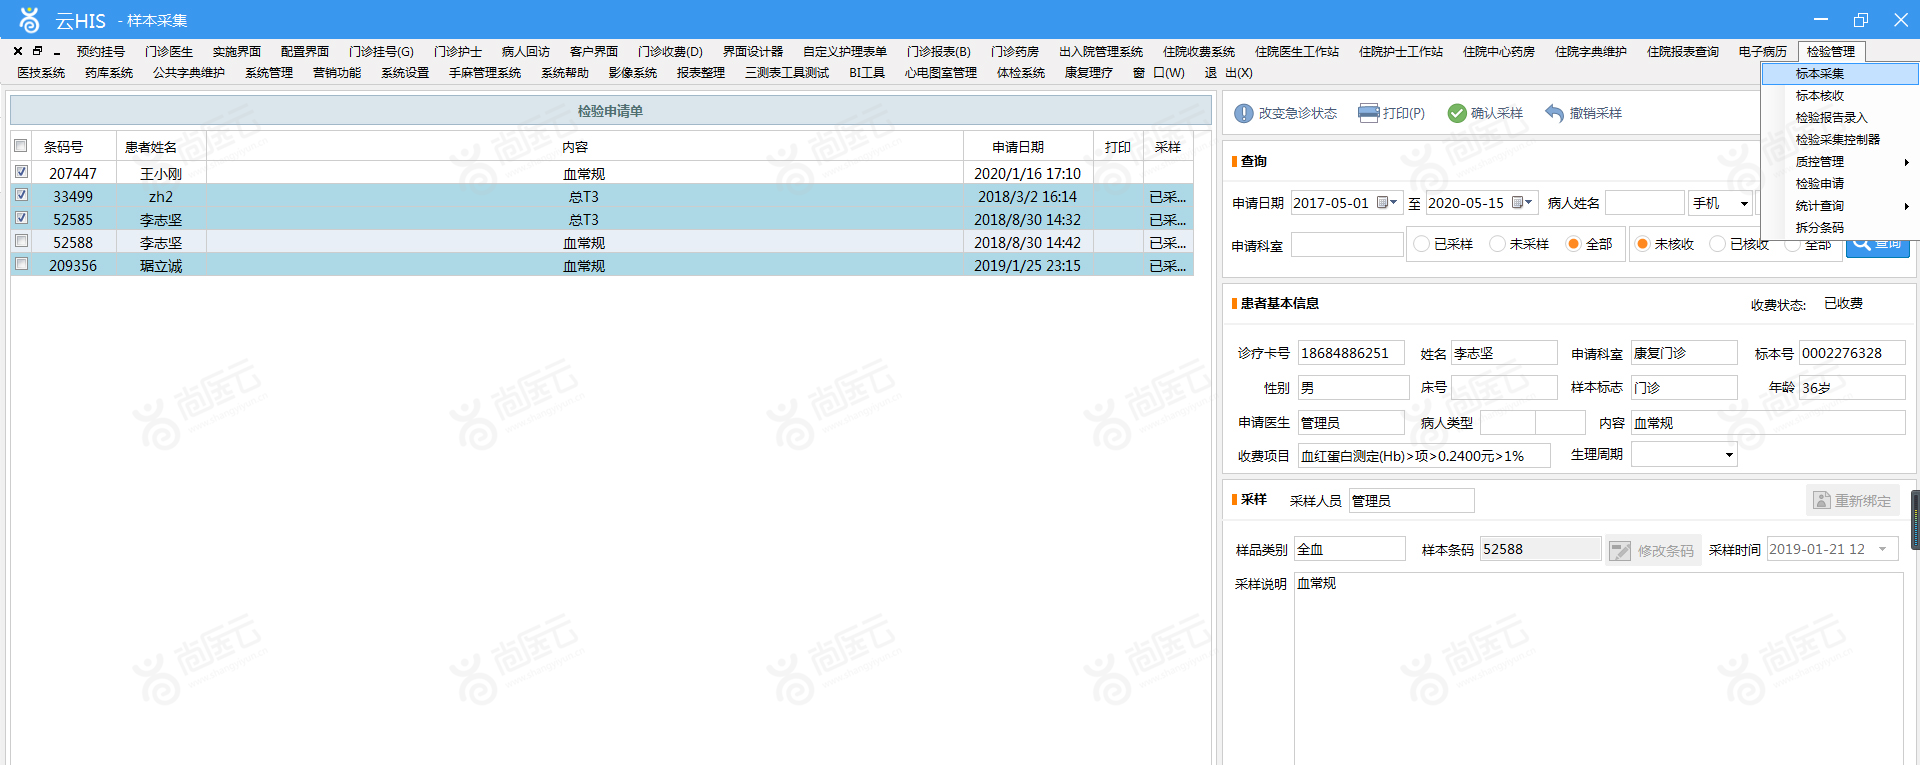The height and width of the screenshot is (765, 1920).
Task: Open the 门诊医生 menu
Action: (169, 51)
